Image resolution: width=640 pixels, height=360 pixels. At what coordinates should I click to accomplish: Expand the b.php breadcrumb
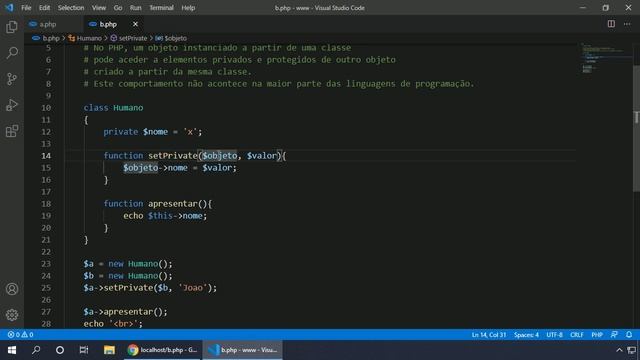(x=51, y=38)
